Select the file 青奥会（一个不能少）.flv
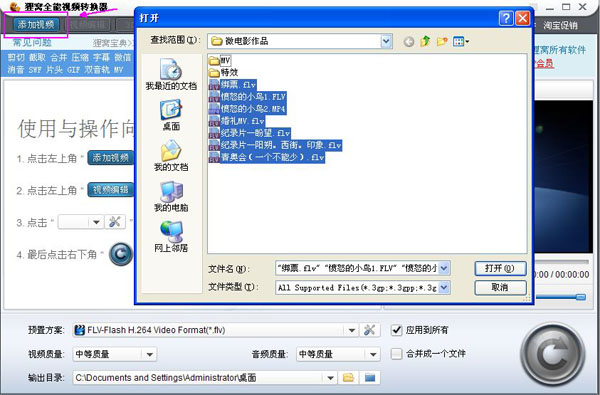 [x=267, y=157]
